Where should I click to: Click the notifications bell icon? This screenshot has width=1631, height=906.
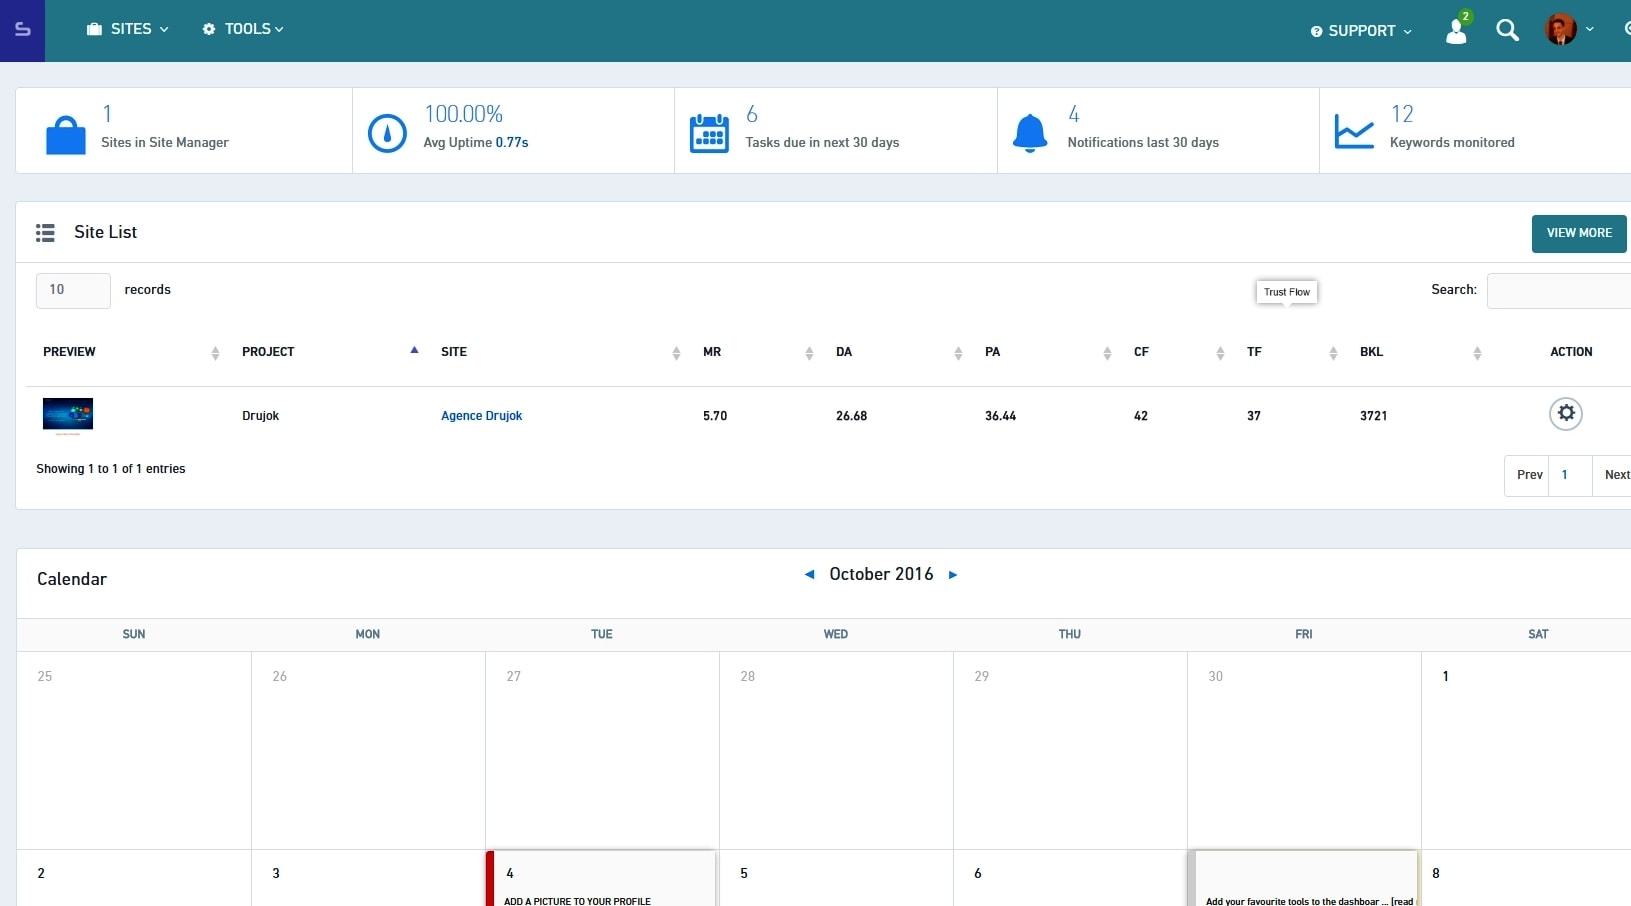[1030, 133]
